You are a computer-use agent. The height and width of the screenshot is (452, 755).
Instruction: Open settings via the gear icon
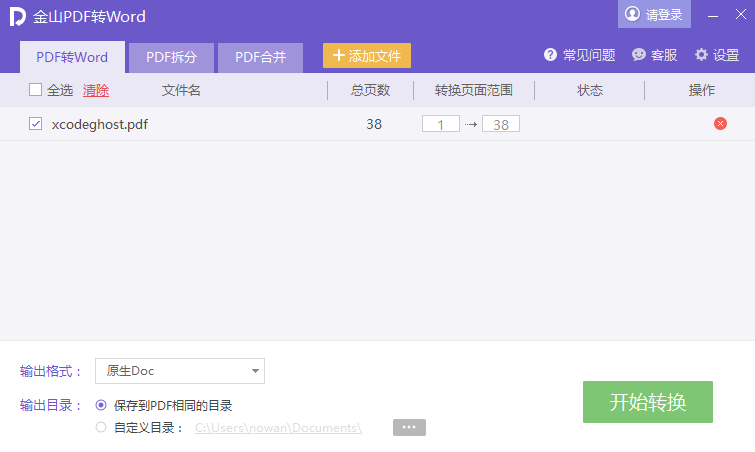pos(701,55)
